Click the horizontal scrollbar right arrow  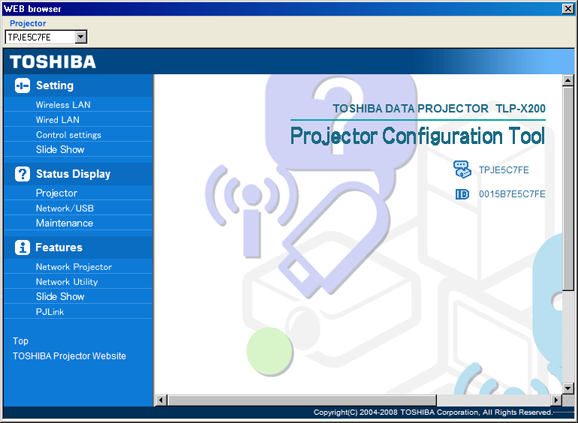tap(556, 400)
